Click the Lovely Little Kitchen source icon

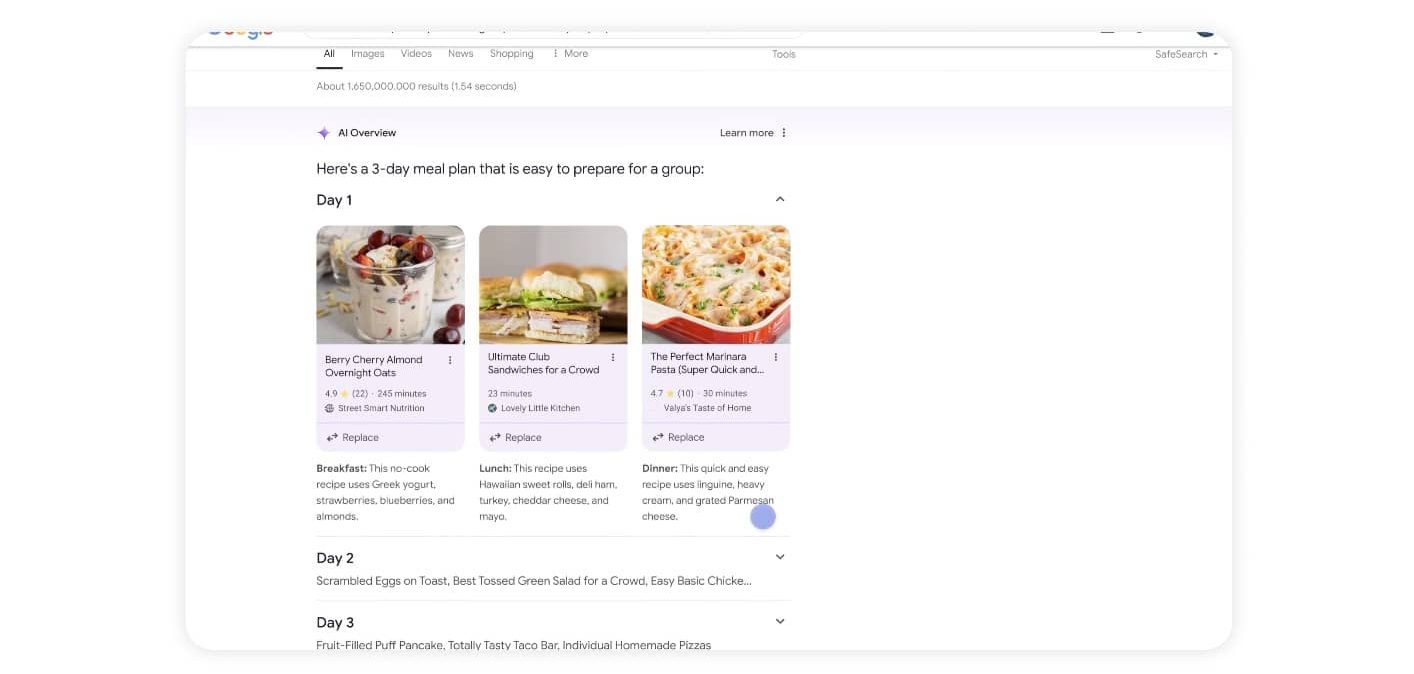coord(492,408)
